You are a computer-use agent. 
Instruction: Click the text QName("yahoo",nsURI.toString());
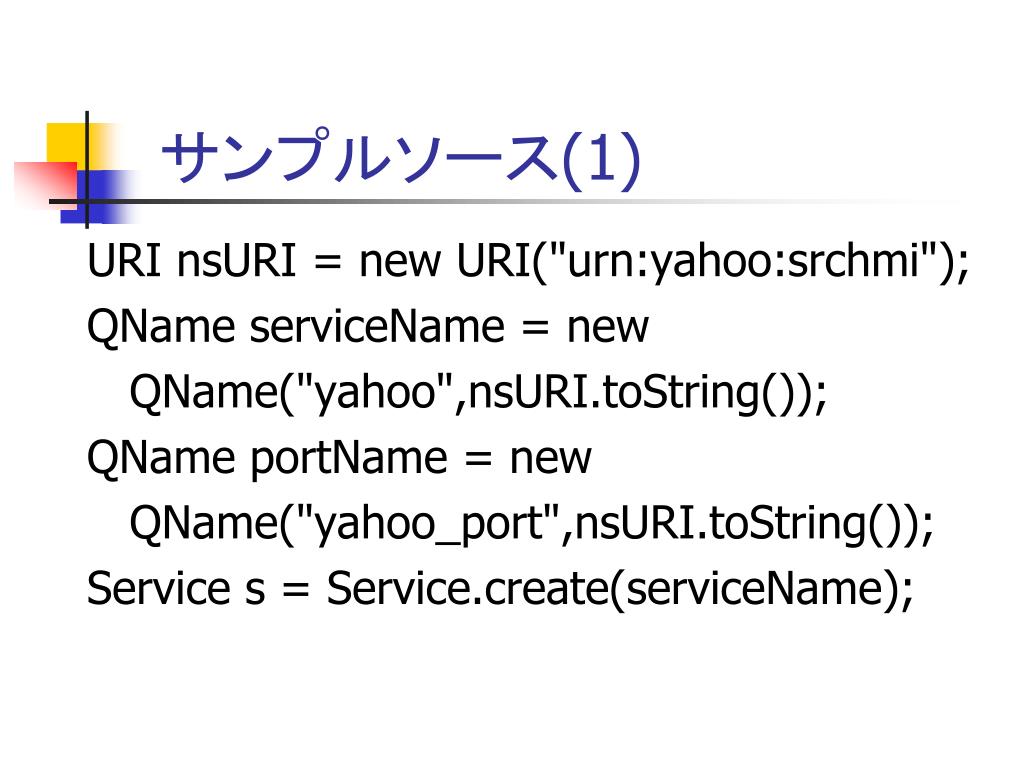478,392
